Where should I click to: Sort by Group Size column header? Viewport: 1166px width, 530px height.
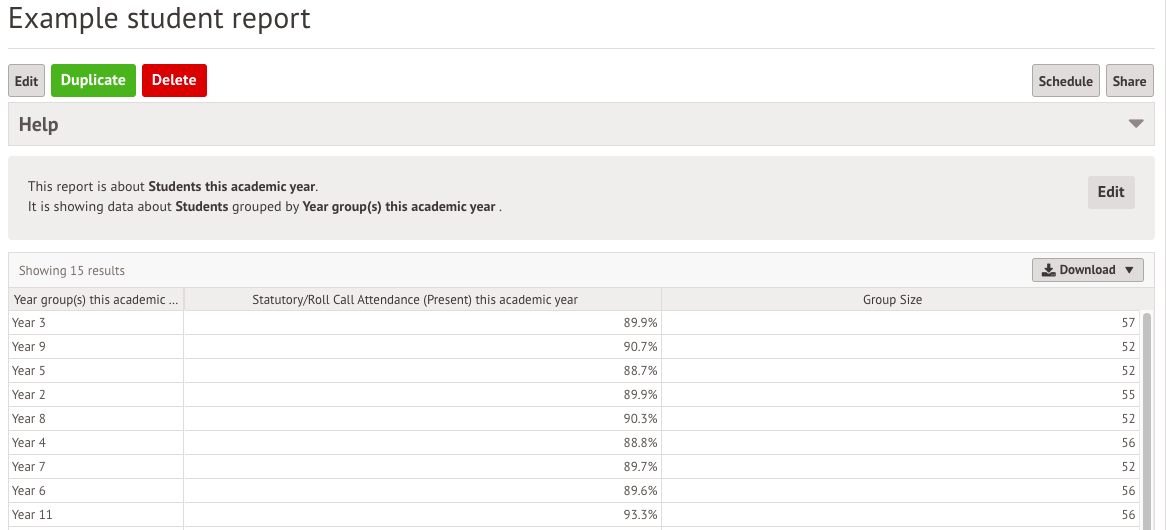892,300
